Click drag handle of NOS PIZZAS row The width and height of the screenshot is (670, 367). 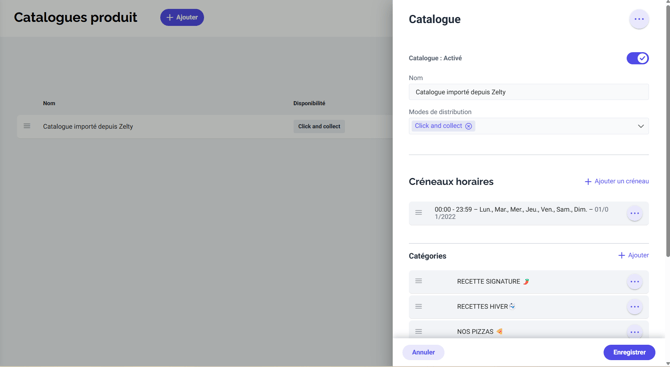coord(418,331)
